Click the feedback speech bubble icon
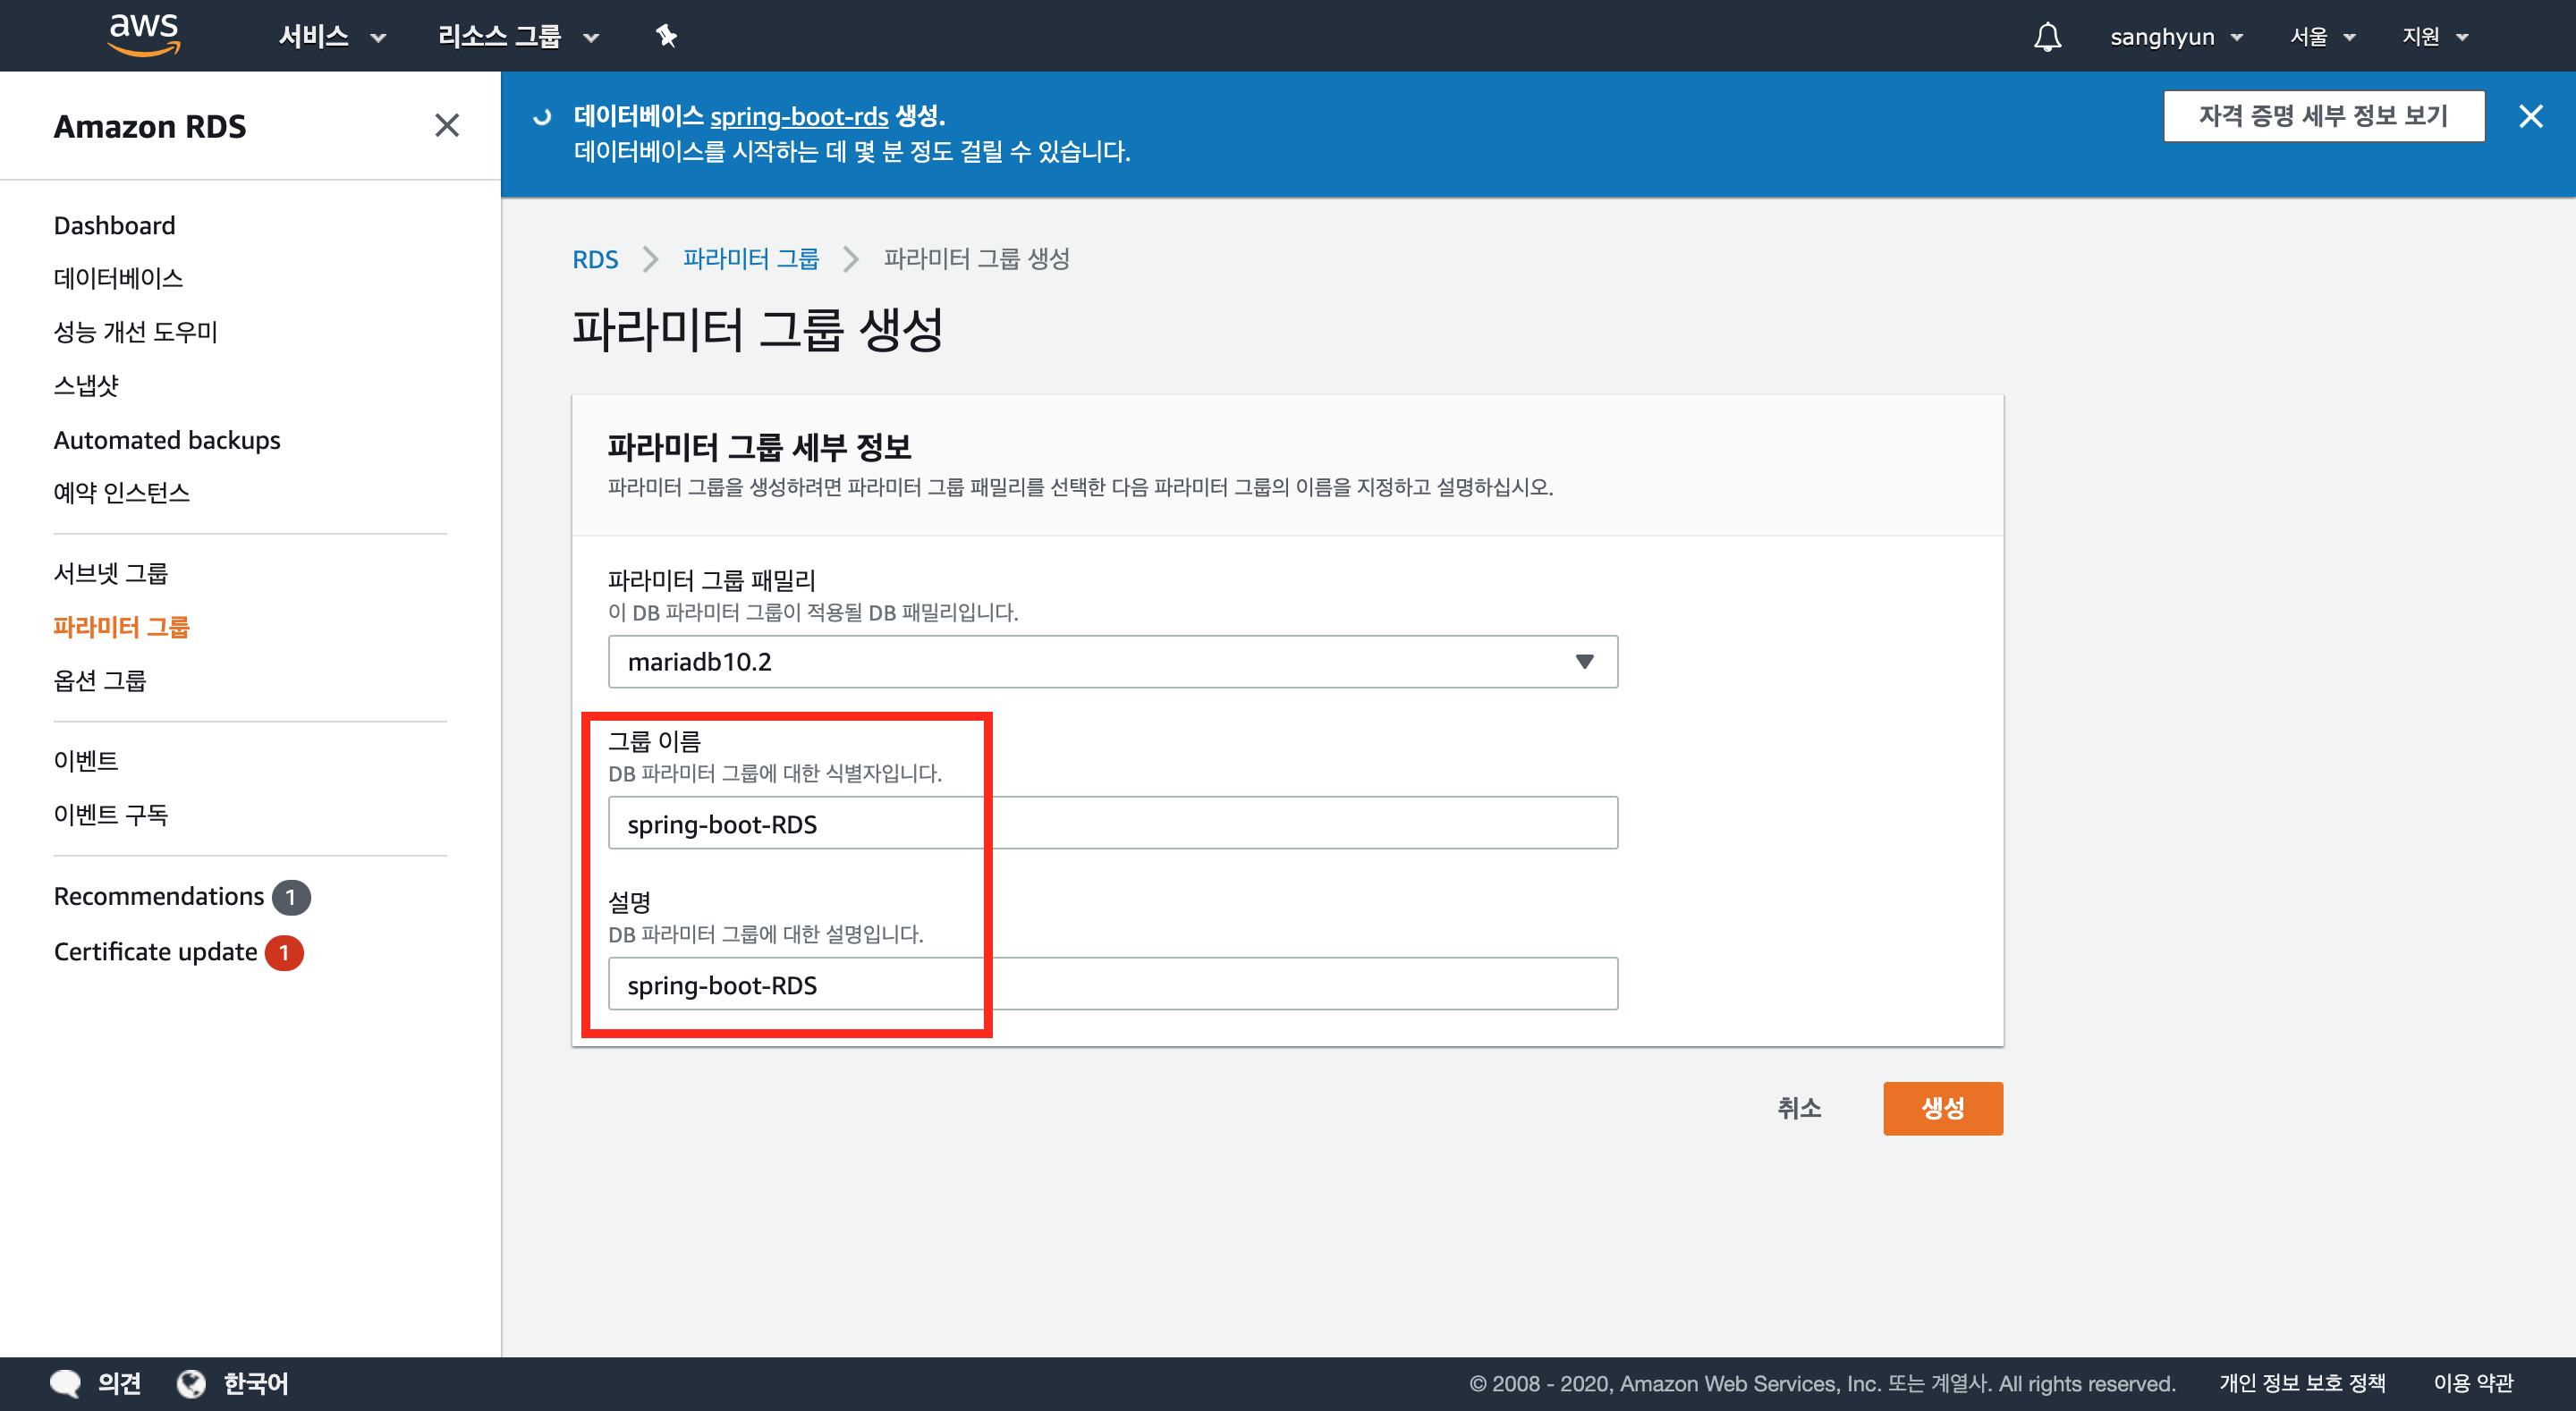Screen dimensions: 2576x1411 (66, 1383)
